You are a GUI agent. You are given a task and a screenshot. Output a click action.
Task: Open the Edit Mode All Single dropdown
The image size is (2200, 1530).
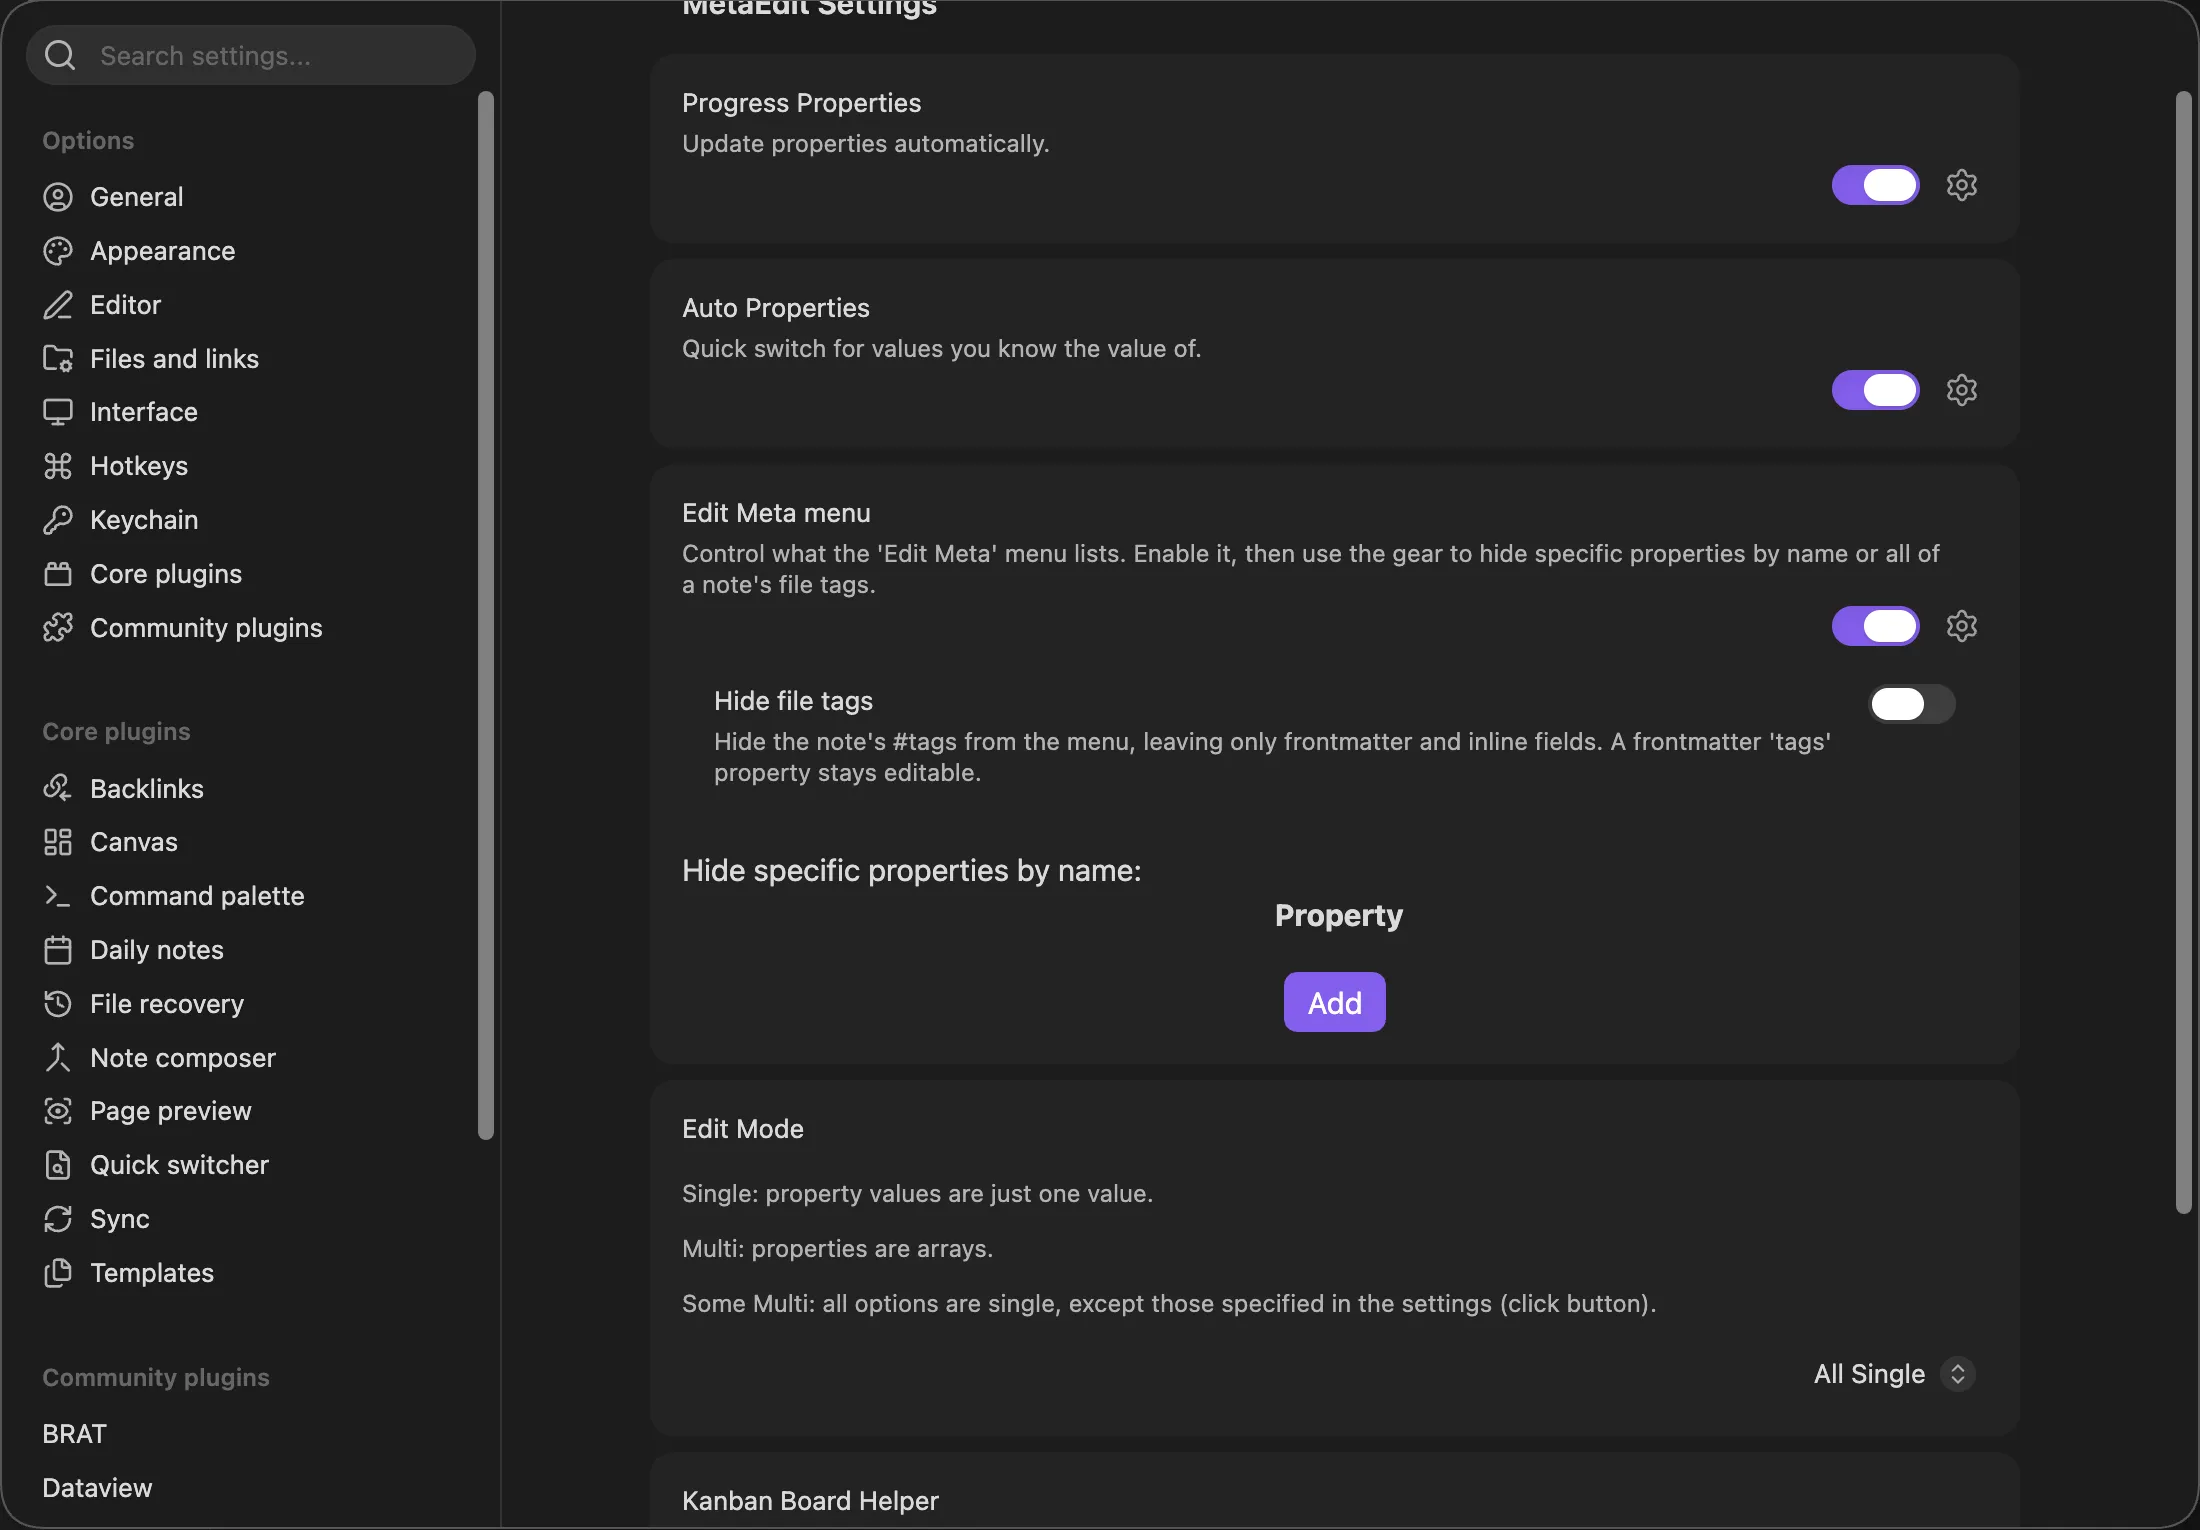(x=1894, y=1374)
